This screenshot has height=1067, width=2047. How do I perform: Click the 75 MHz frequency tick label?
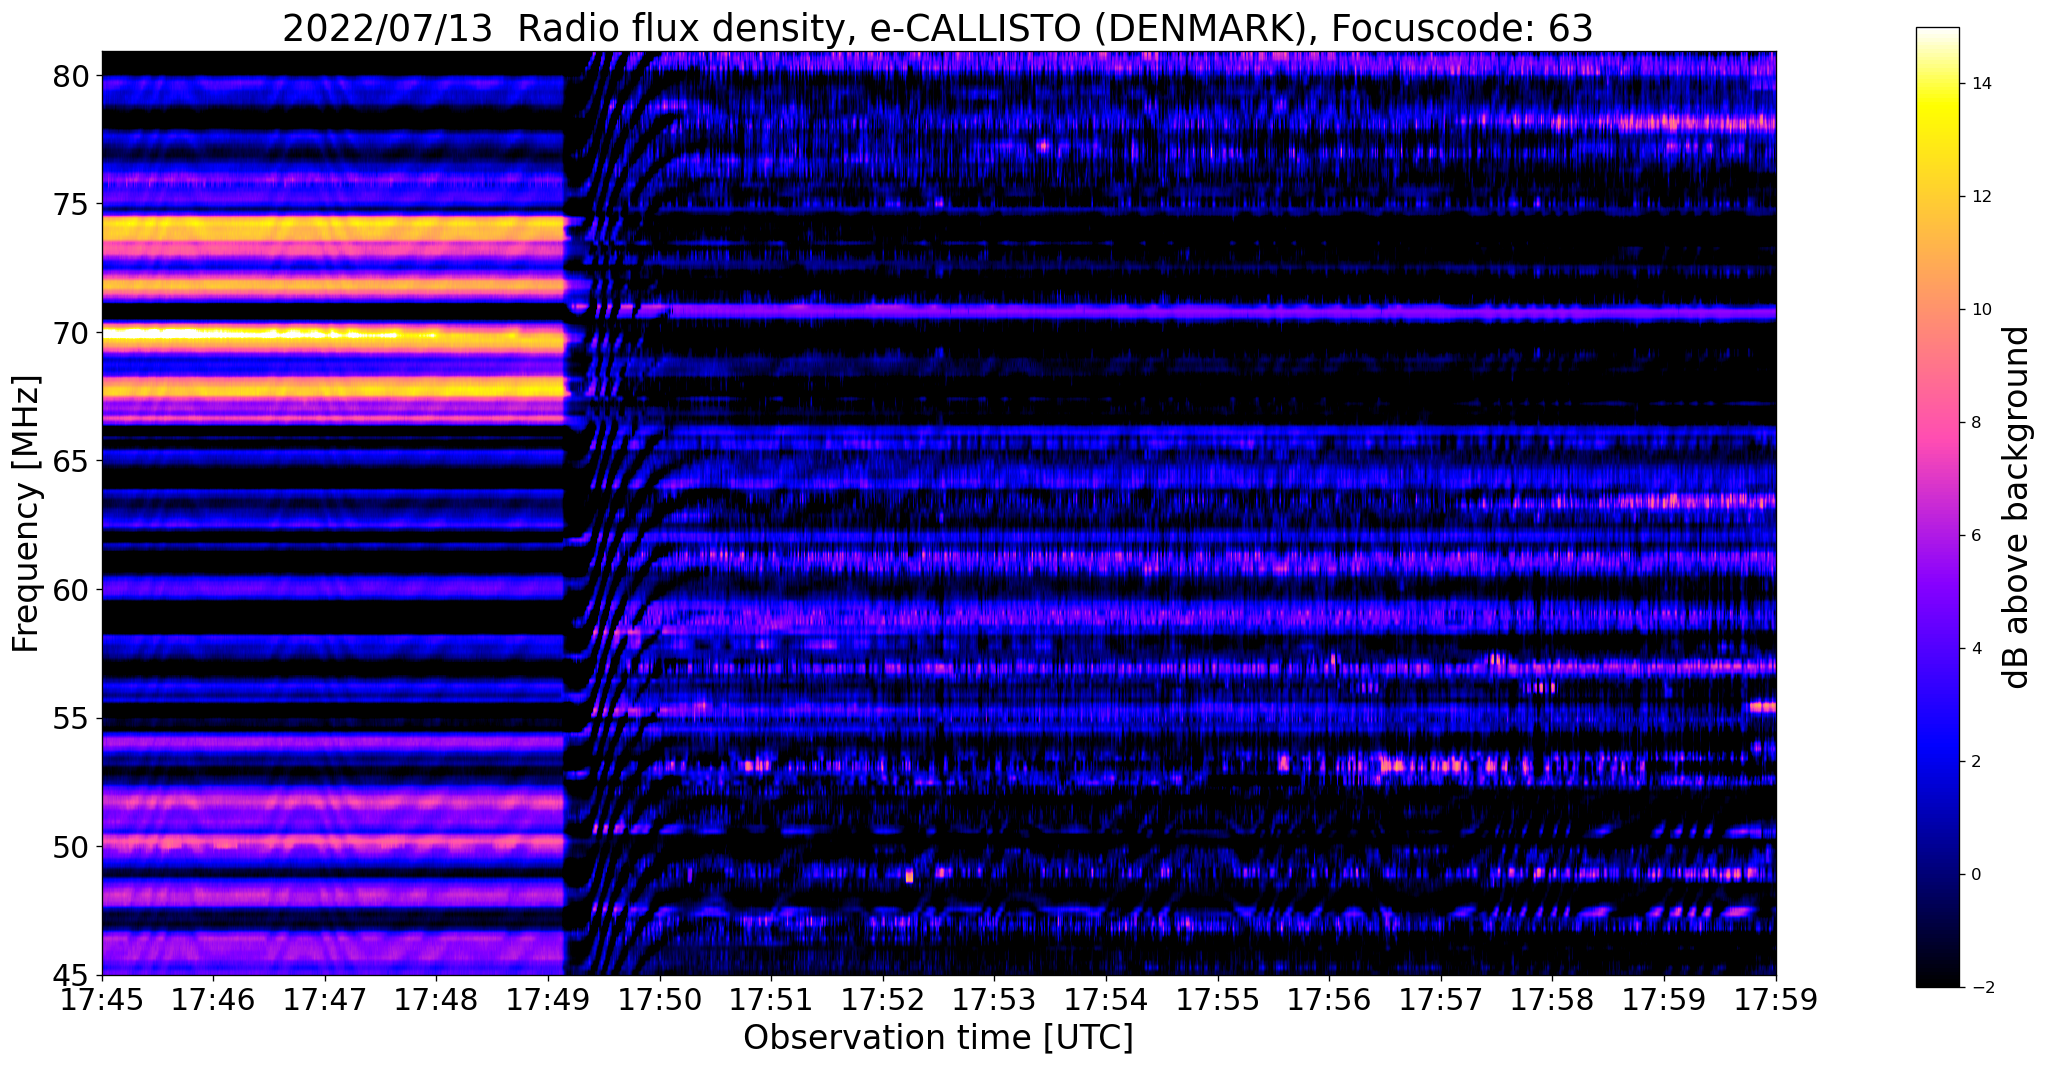click(73, 204)
